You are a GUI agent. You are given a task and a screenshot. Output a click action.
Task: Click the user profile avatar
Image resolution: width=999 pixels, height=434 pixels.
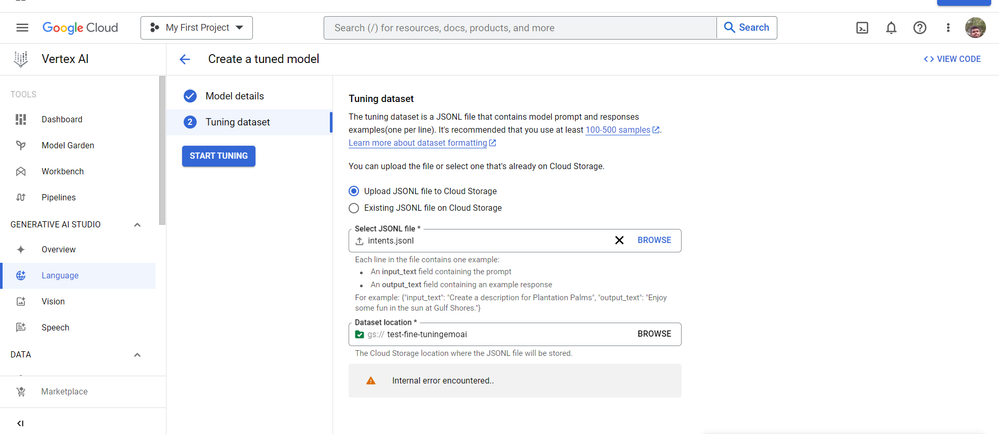click(x=975, y=28)
